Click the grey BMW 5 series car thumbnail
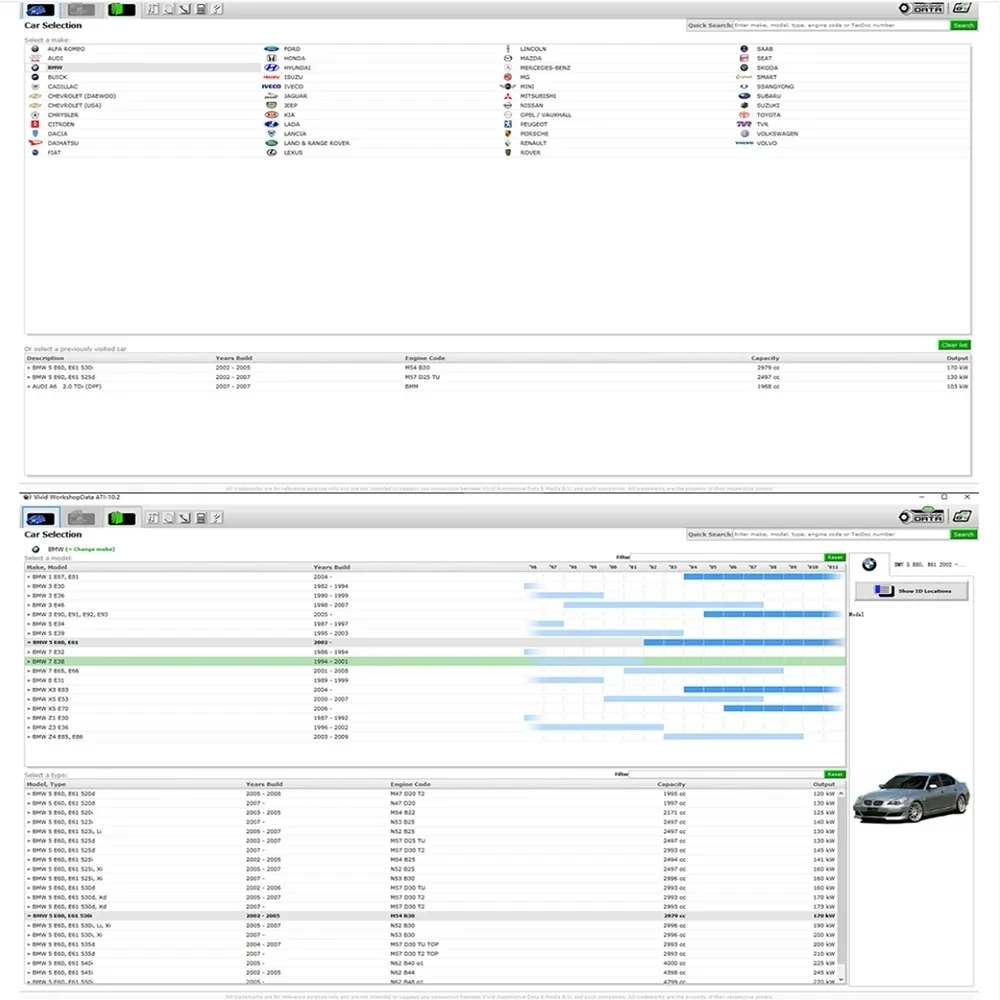 tap(911, 797)
